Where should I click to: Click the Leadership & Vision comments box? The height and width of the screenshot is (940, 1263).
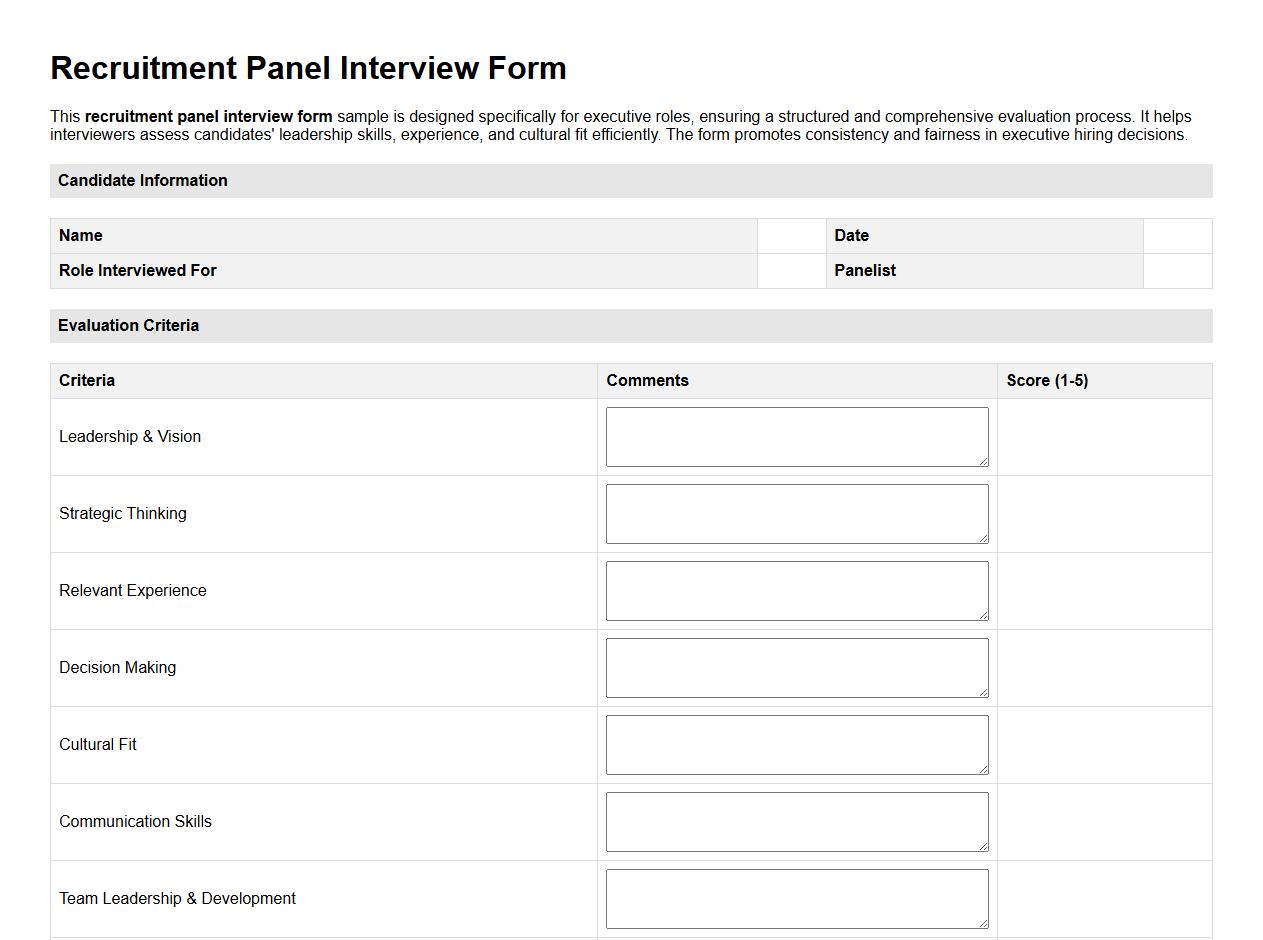click(796, 436)
